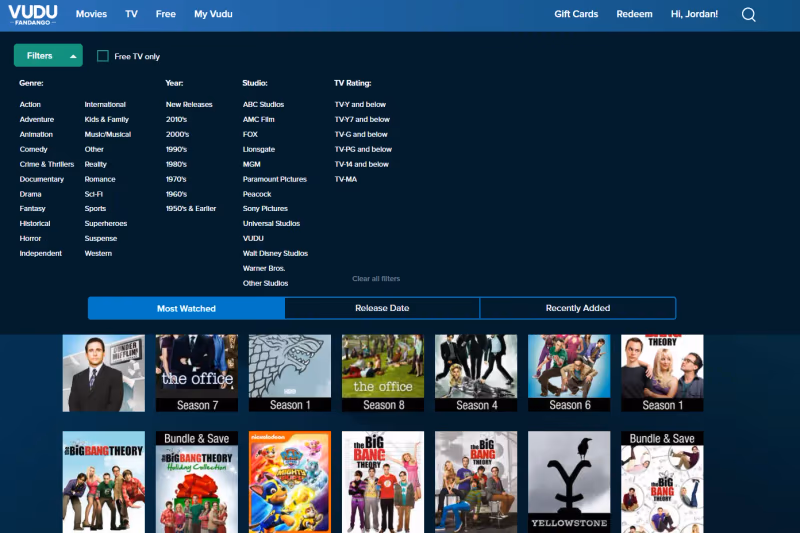The image size is (800, 533).
Task: Go to Vudu Fandango home logo
Action: (33, 14)
